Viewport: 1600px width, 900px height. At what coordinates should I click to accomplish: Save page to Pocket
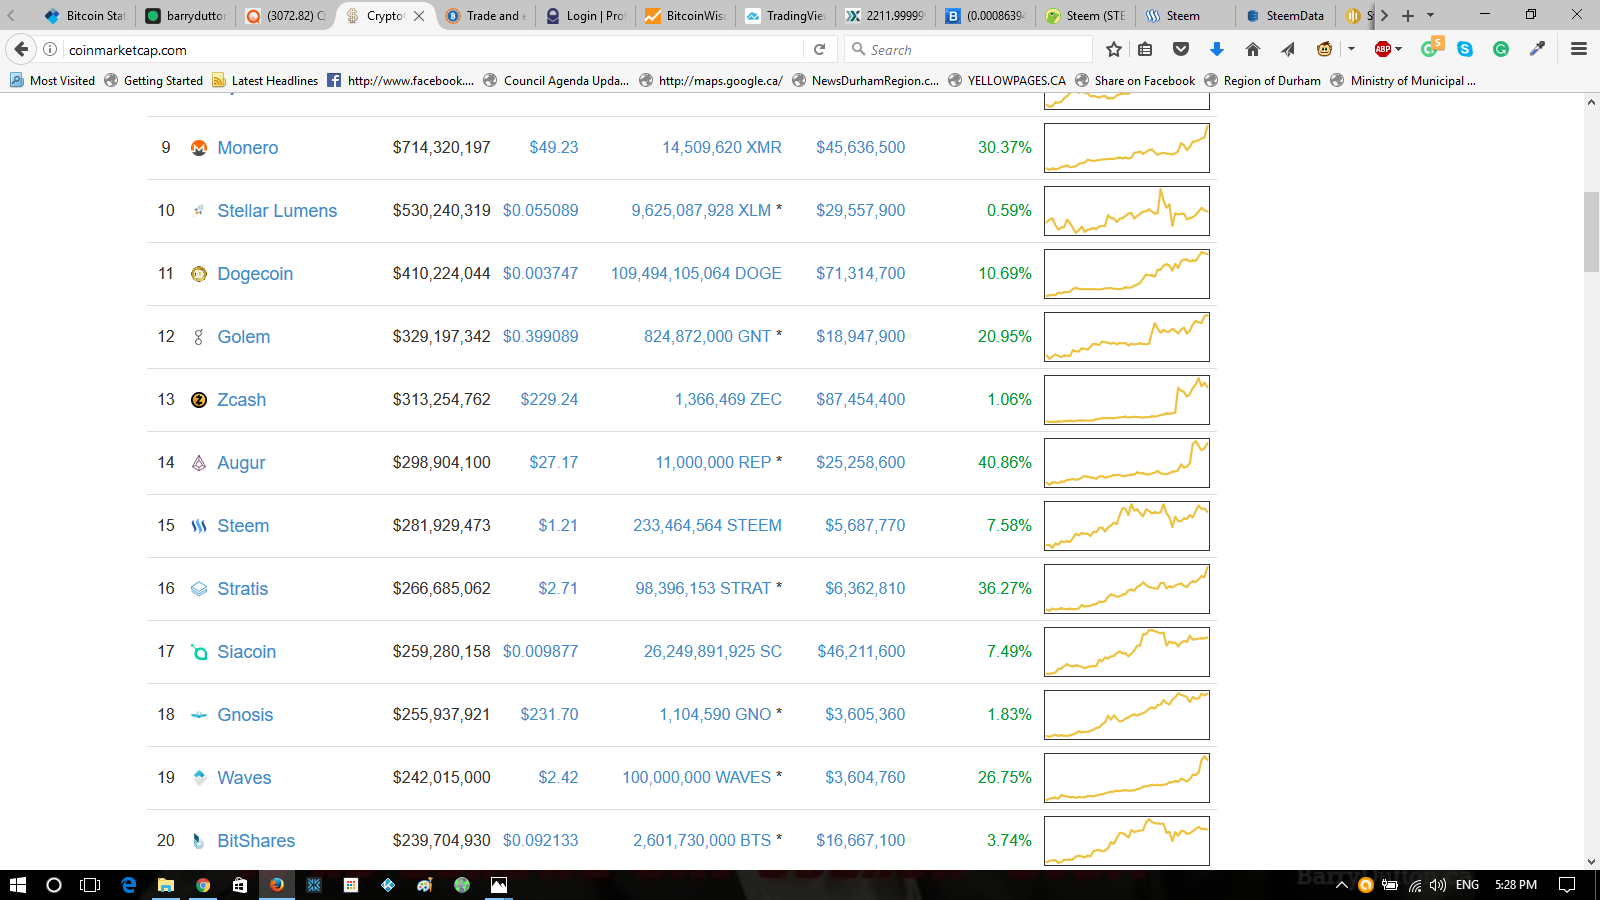pyautogui.click(x=1181, y=49)
